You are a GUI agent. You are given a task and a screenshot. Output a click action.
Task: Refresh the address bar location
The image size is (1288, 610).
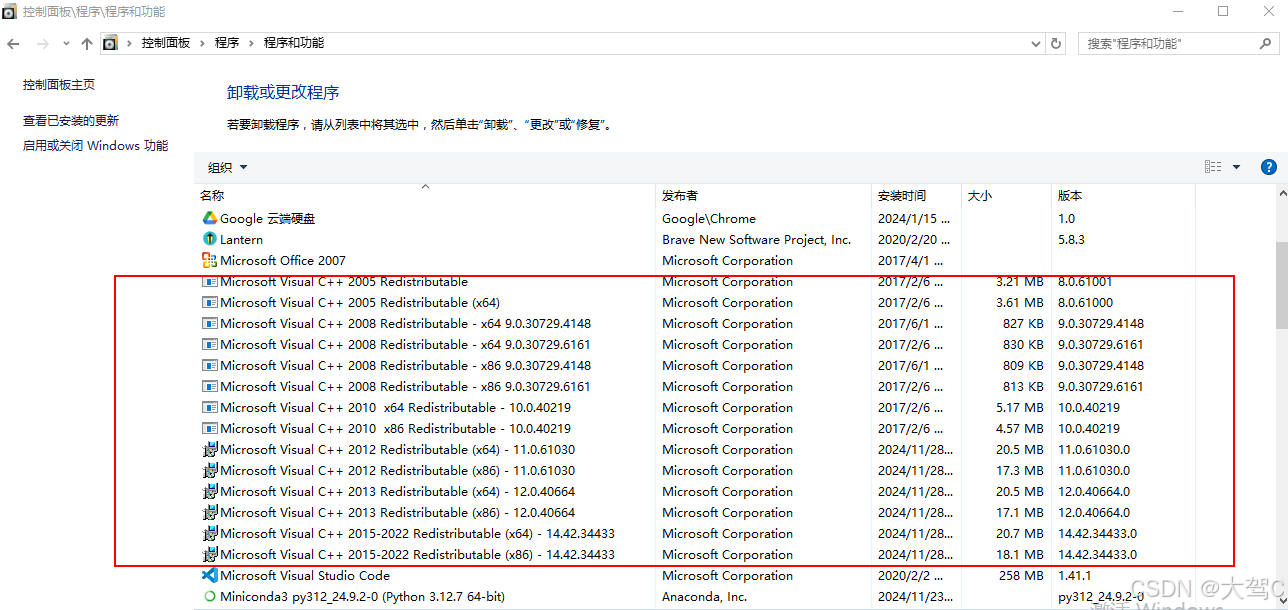(1056, 43)
